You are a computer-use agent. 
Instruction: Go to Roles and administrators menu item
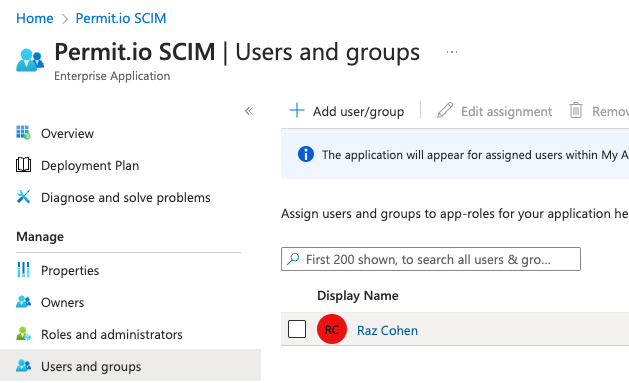click(x=112, y=334)
